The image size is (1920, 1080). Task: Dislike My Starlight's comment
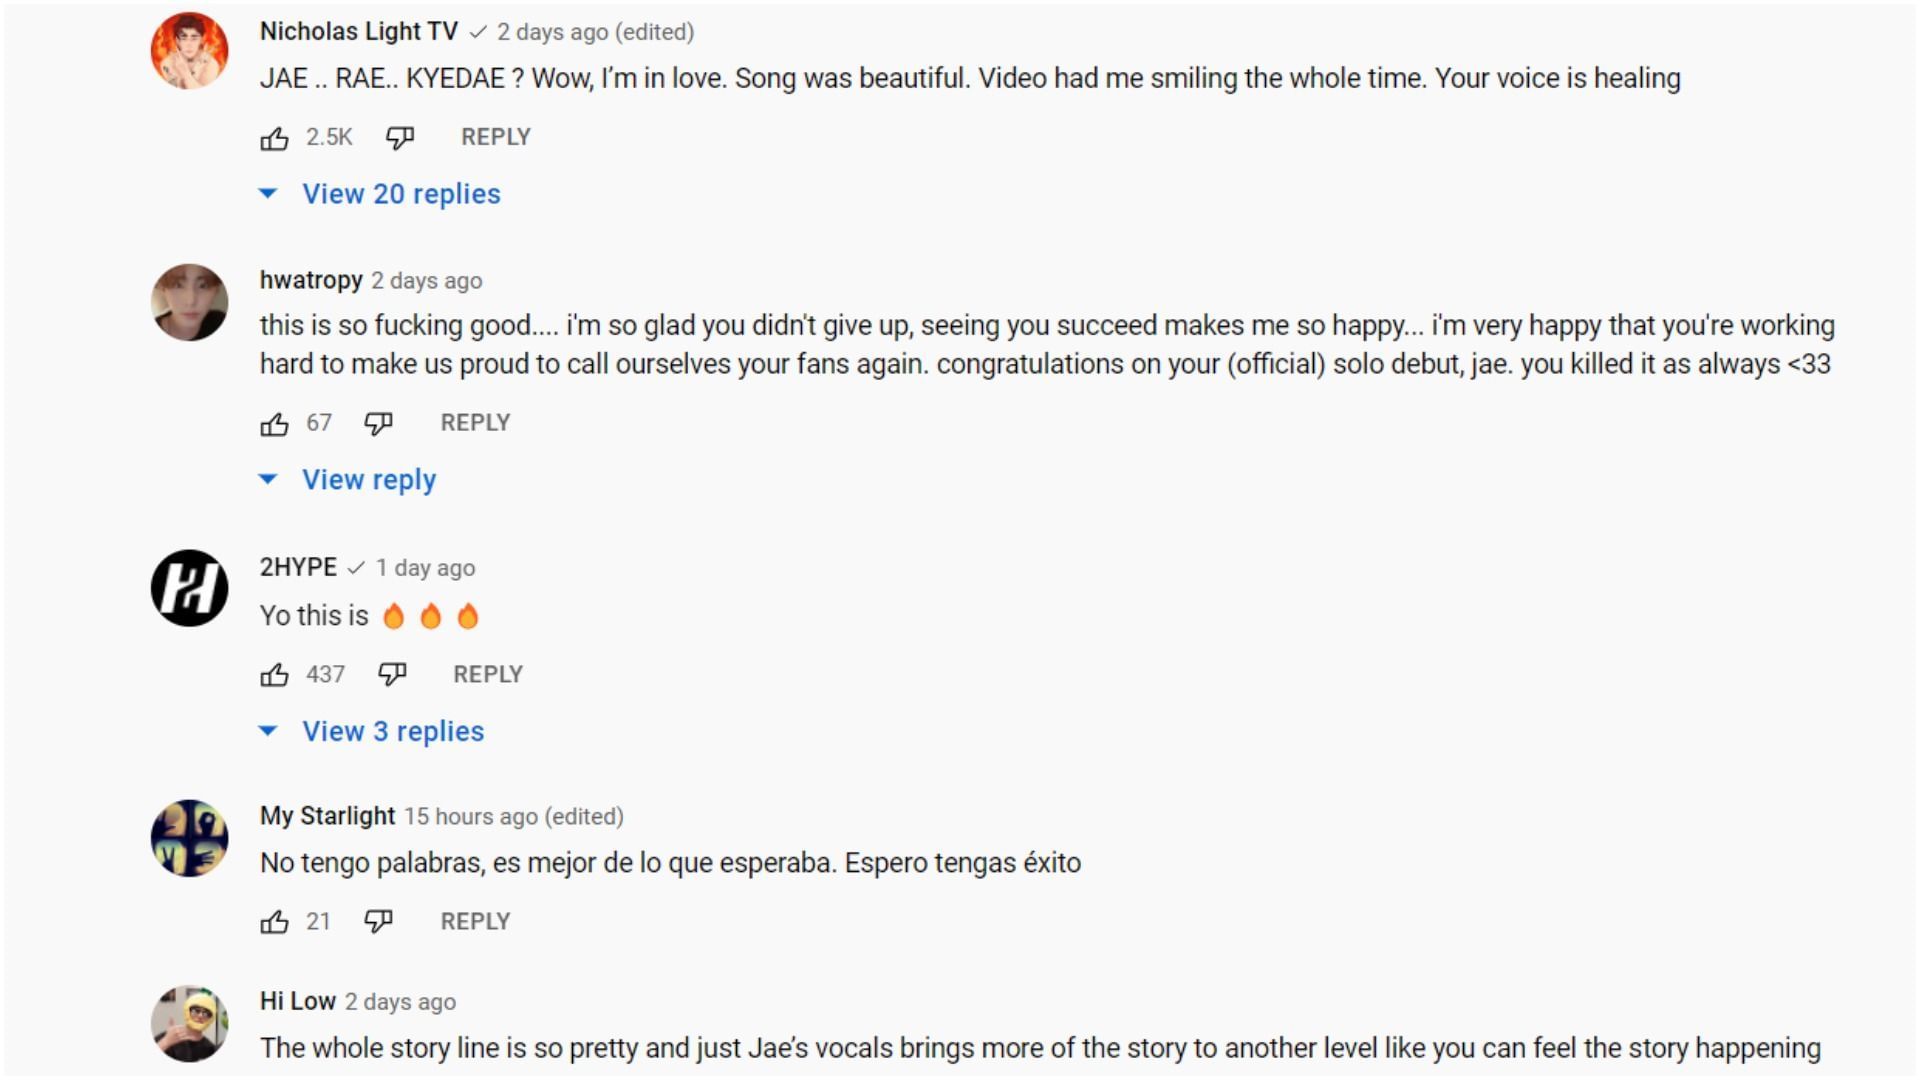click(378, 922)
